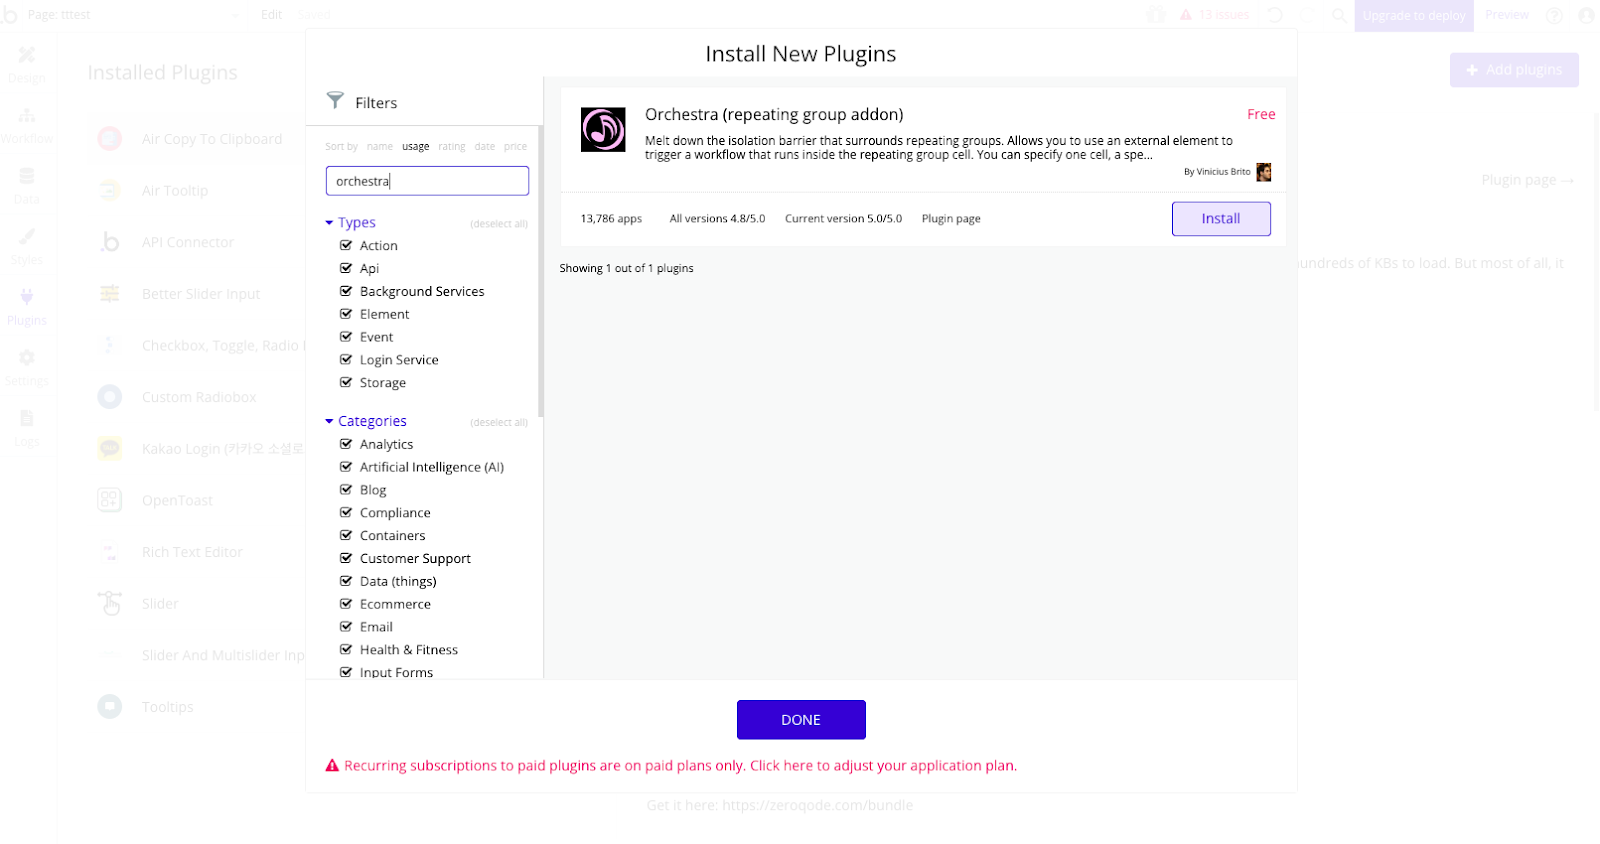
Task: Toggle the Artificial Intelligence (AI) checkbox
Action: coord(346,467)
